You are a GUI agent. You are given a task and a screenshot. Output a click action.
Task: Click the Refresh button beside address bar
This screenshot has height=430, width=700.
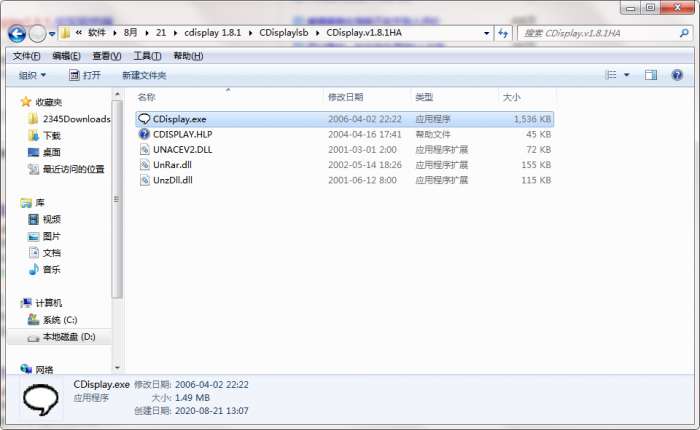(x=503, y=33)
